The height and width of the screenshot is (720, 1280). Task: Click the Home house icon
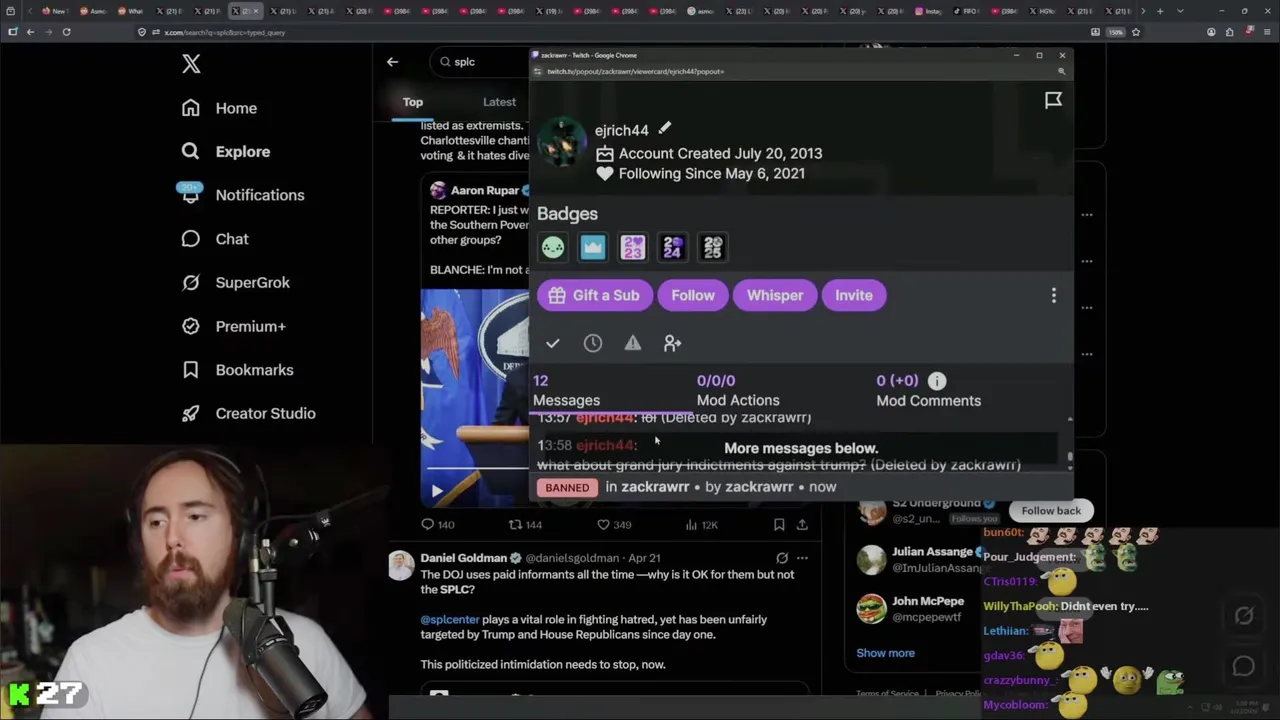pos(191,108)
